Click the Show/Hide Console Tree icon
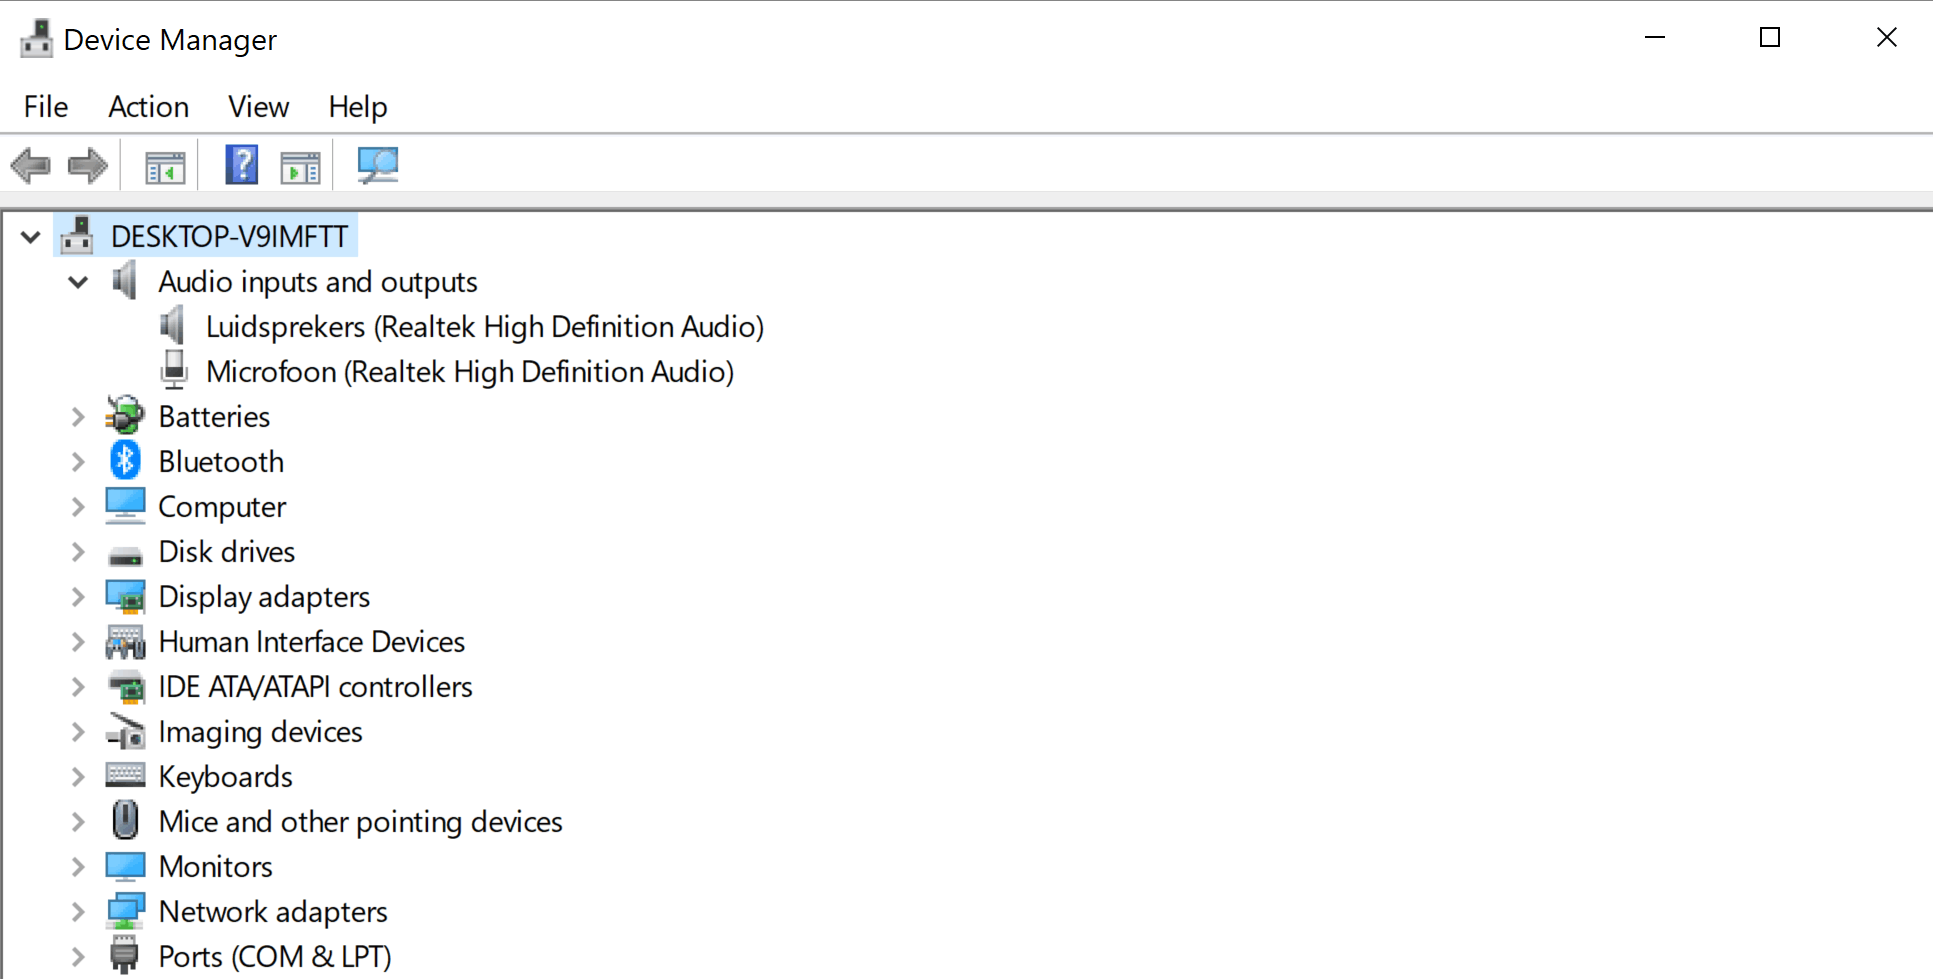The width and height of the screenshot is (1933, 979). pos(165,167)
